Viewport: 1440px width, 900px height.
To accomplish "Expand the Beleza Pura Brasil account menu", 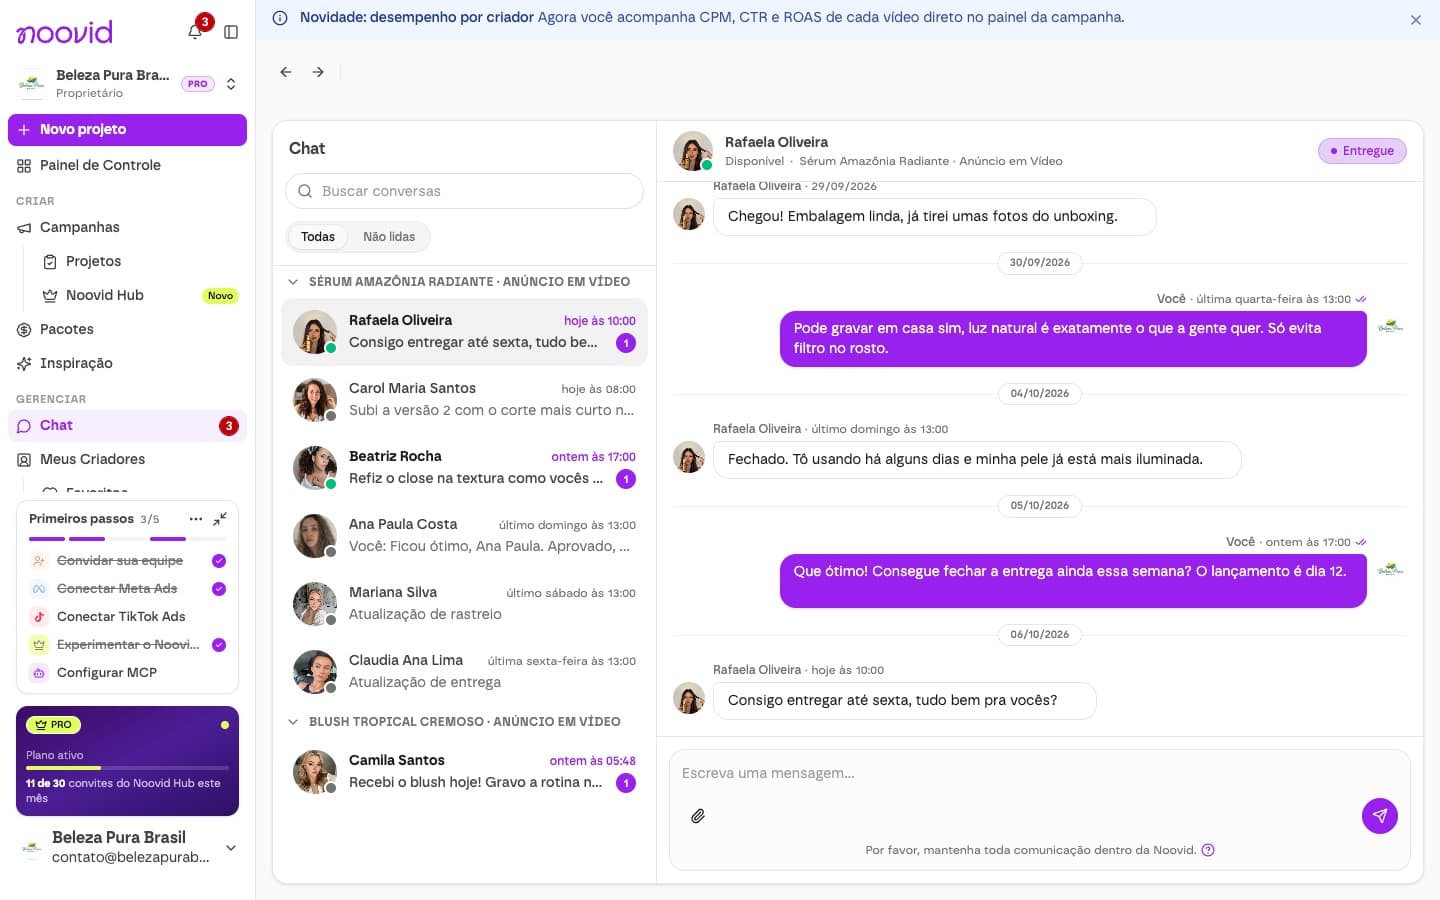I will click(x=231, y=848).
